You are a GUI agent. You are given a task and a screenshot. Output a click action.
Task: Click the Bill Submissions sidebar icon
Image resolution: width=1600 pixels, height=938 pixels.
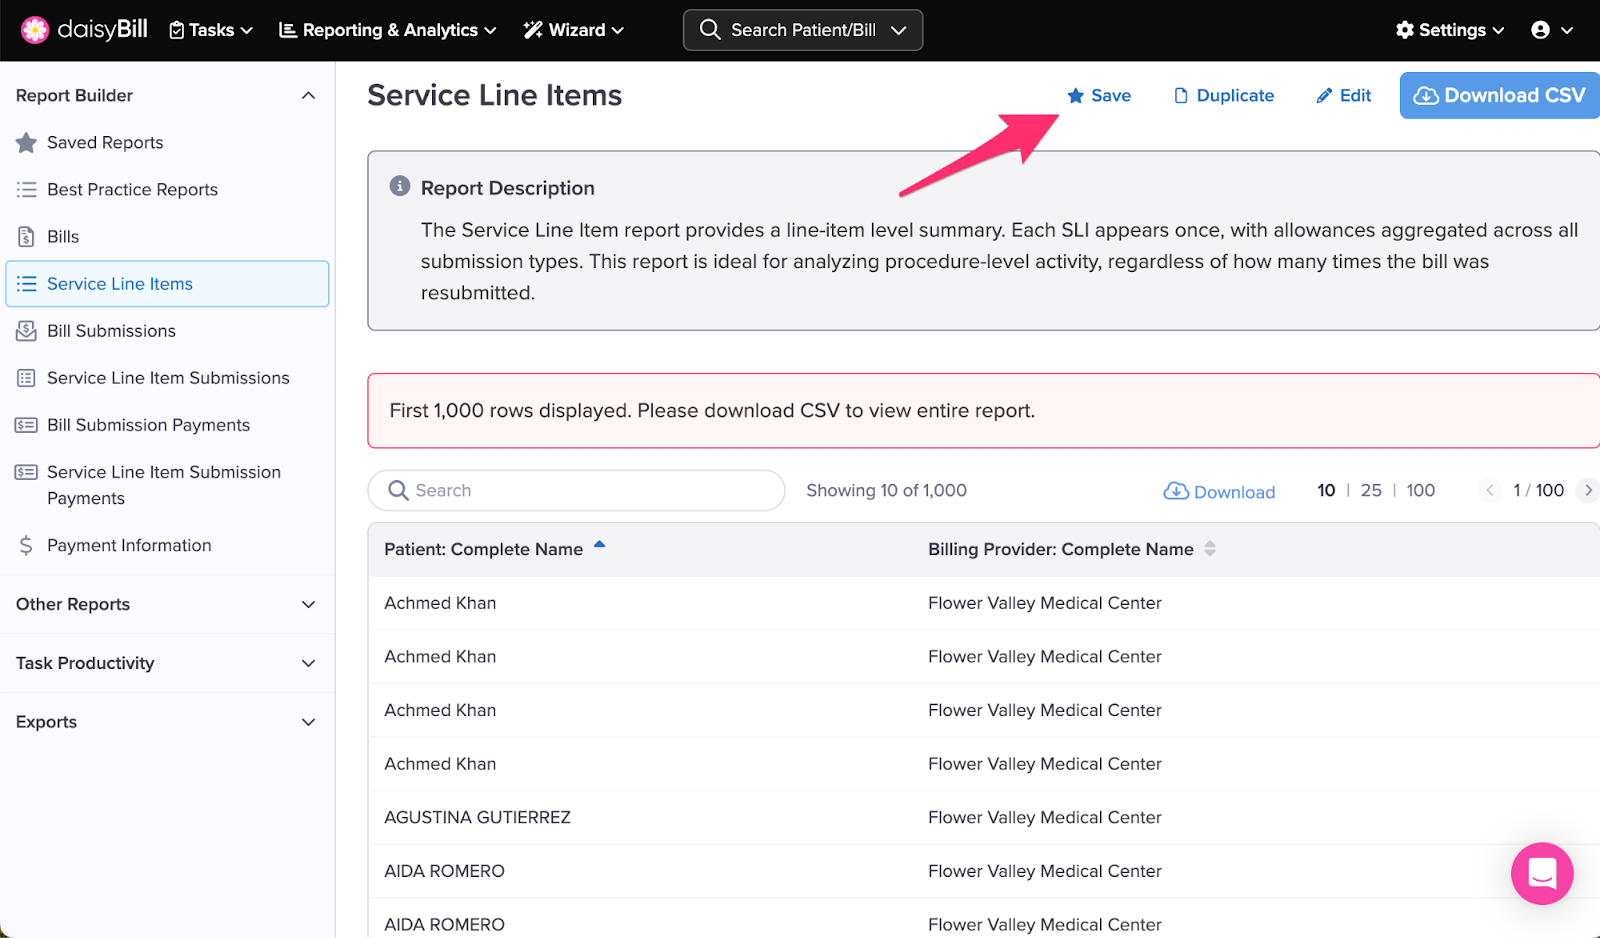pyautogui.click(x=27, y=331)
